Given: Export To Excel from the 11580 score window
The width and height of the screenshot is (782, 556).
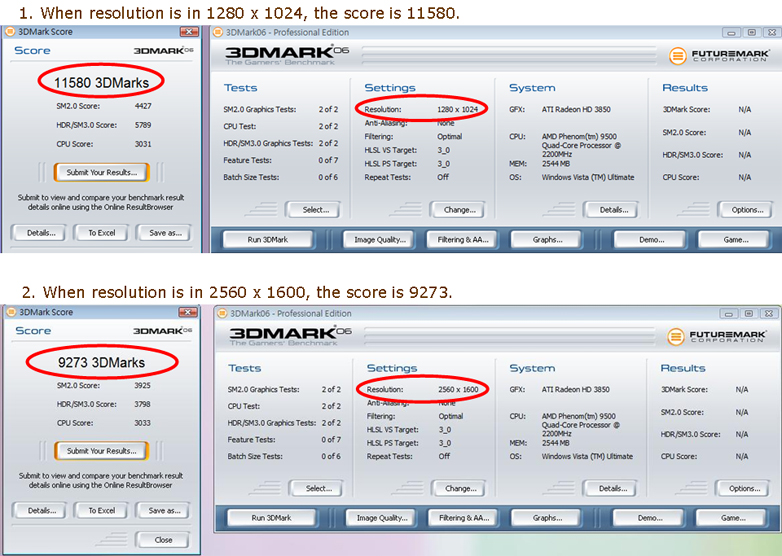Looking at the screenshot, I should coord(101,233).
